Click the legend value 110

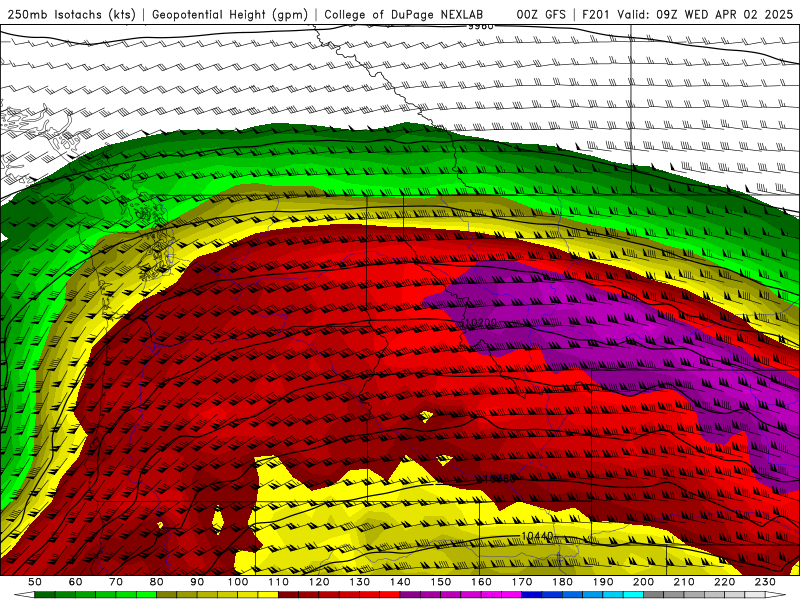pyautogui.click(x=278, y=582)
